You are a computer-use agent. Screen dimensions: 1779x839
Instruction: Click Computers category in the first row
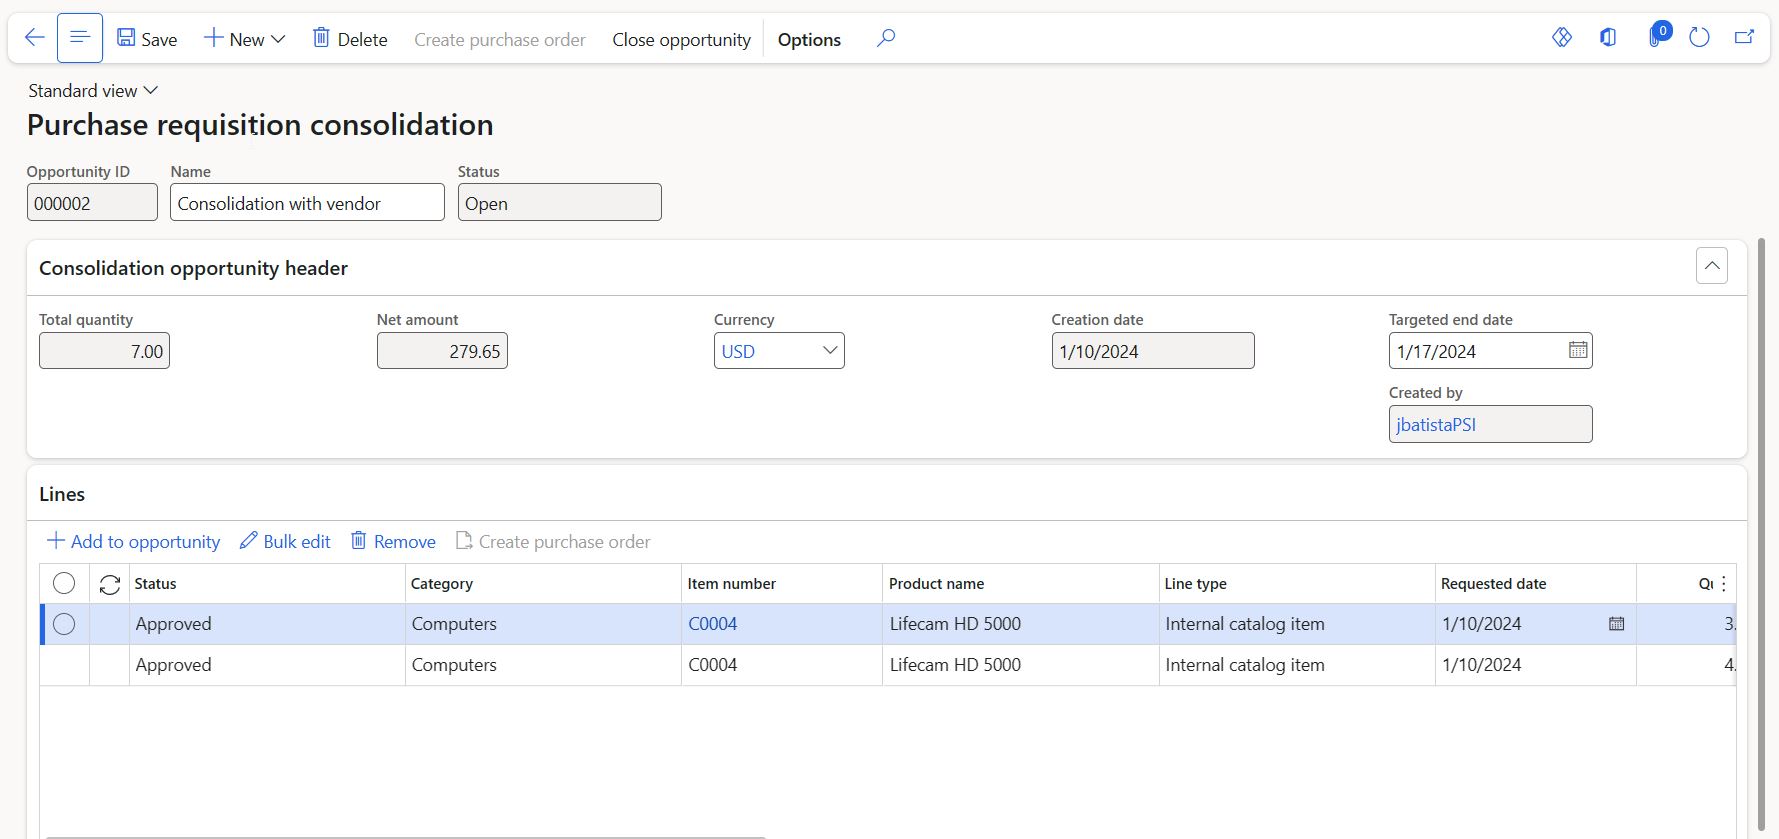pyautogui.click(x=454, y=624)
